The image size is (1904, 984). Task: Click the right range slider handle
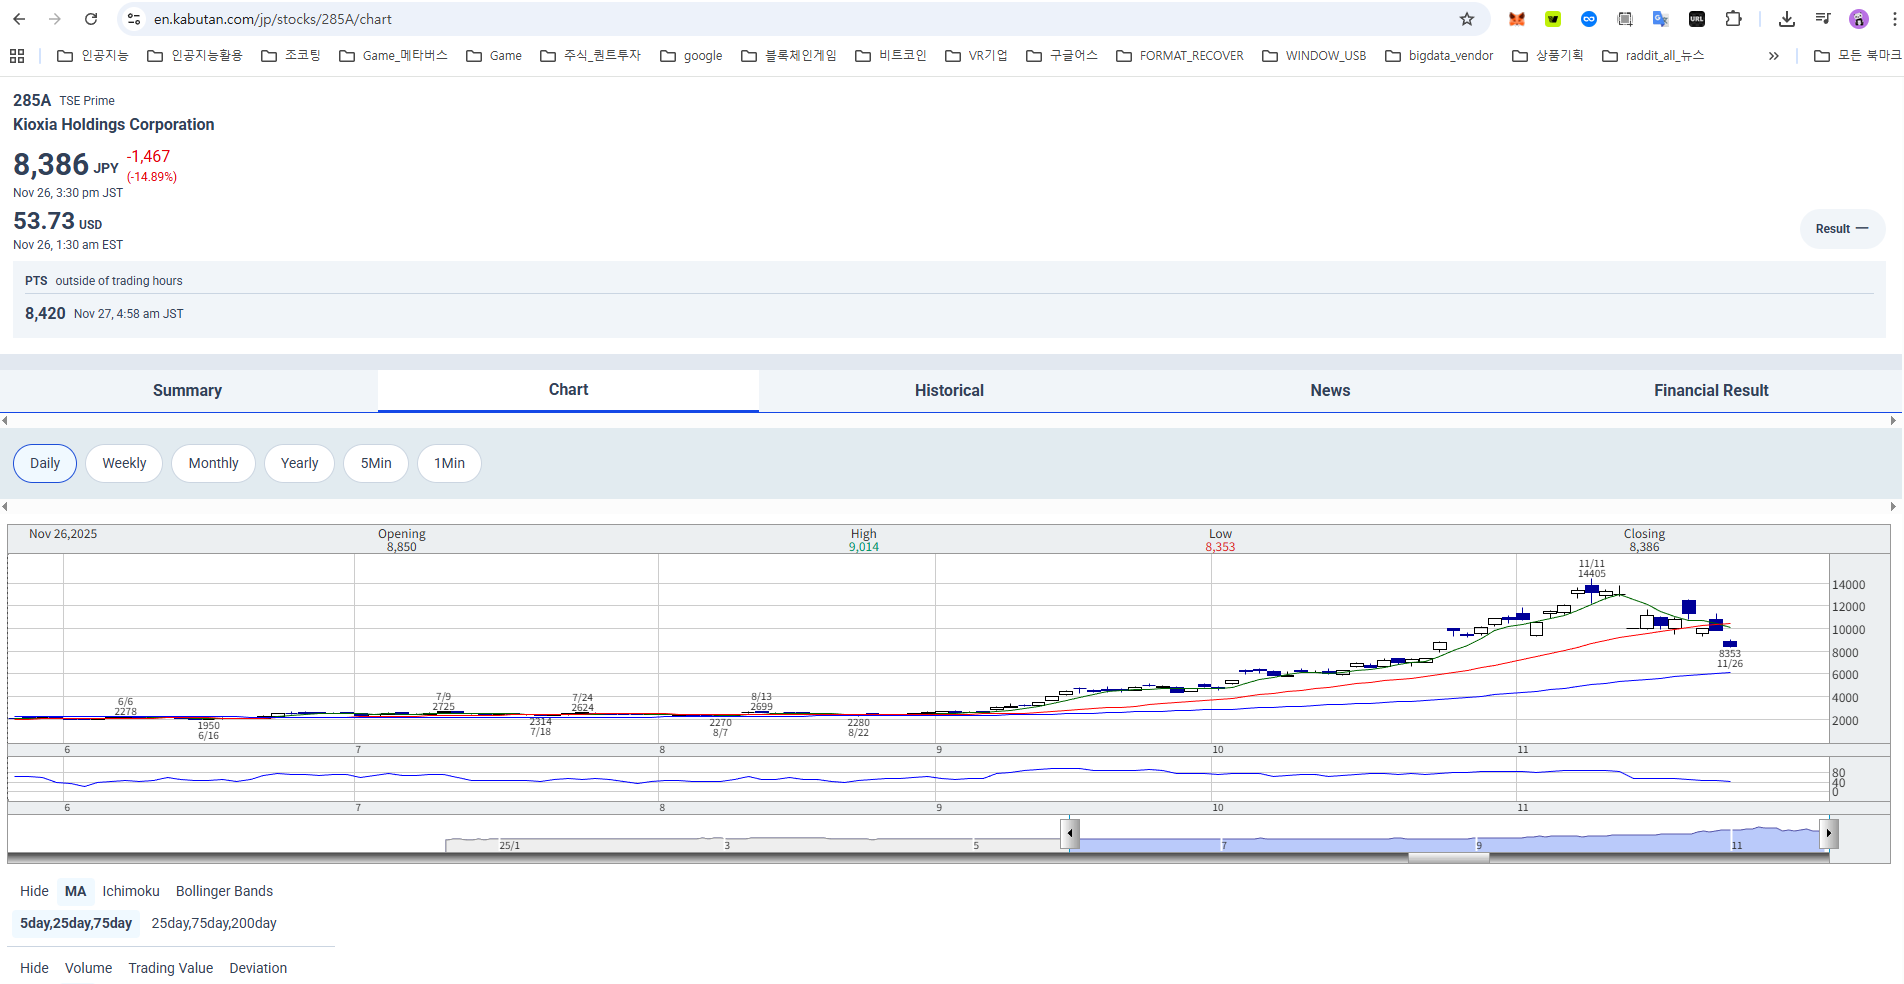pos(1829,833)
